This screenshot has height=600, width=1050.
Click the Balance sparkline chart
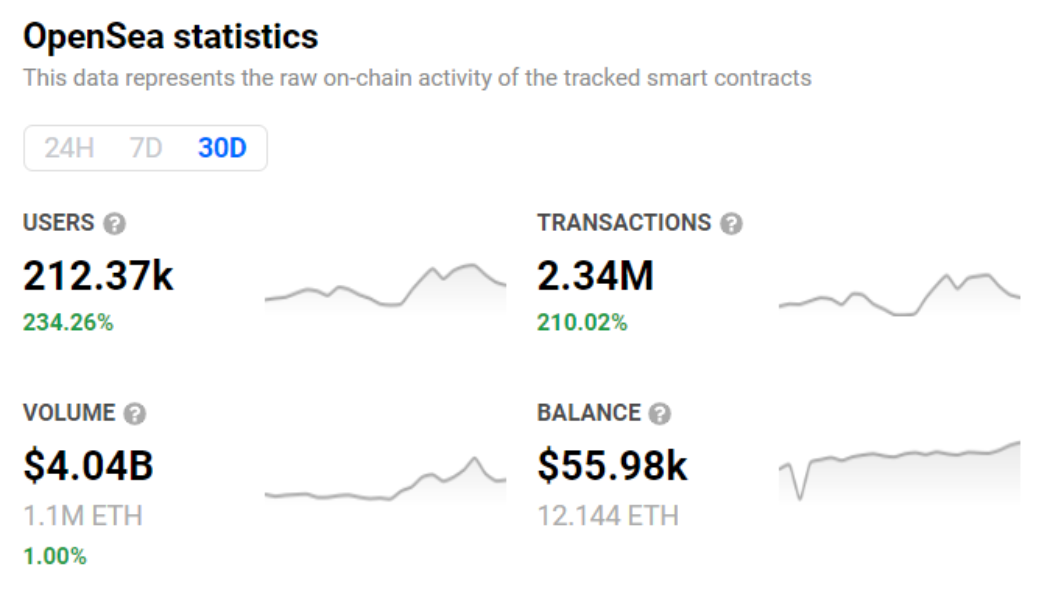[899, 468]
